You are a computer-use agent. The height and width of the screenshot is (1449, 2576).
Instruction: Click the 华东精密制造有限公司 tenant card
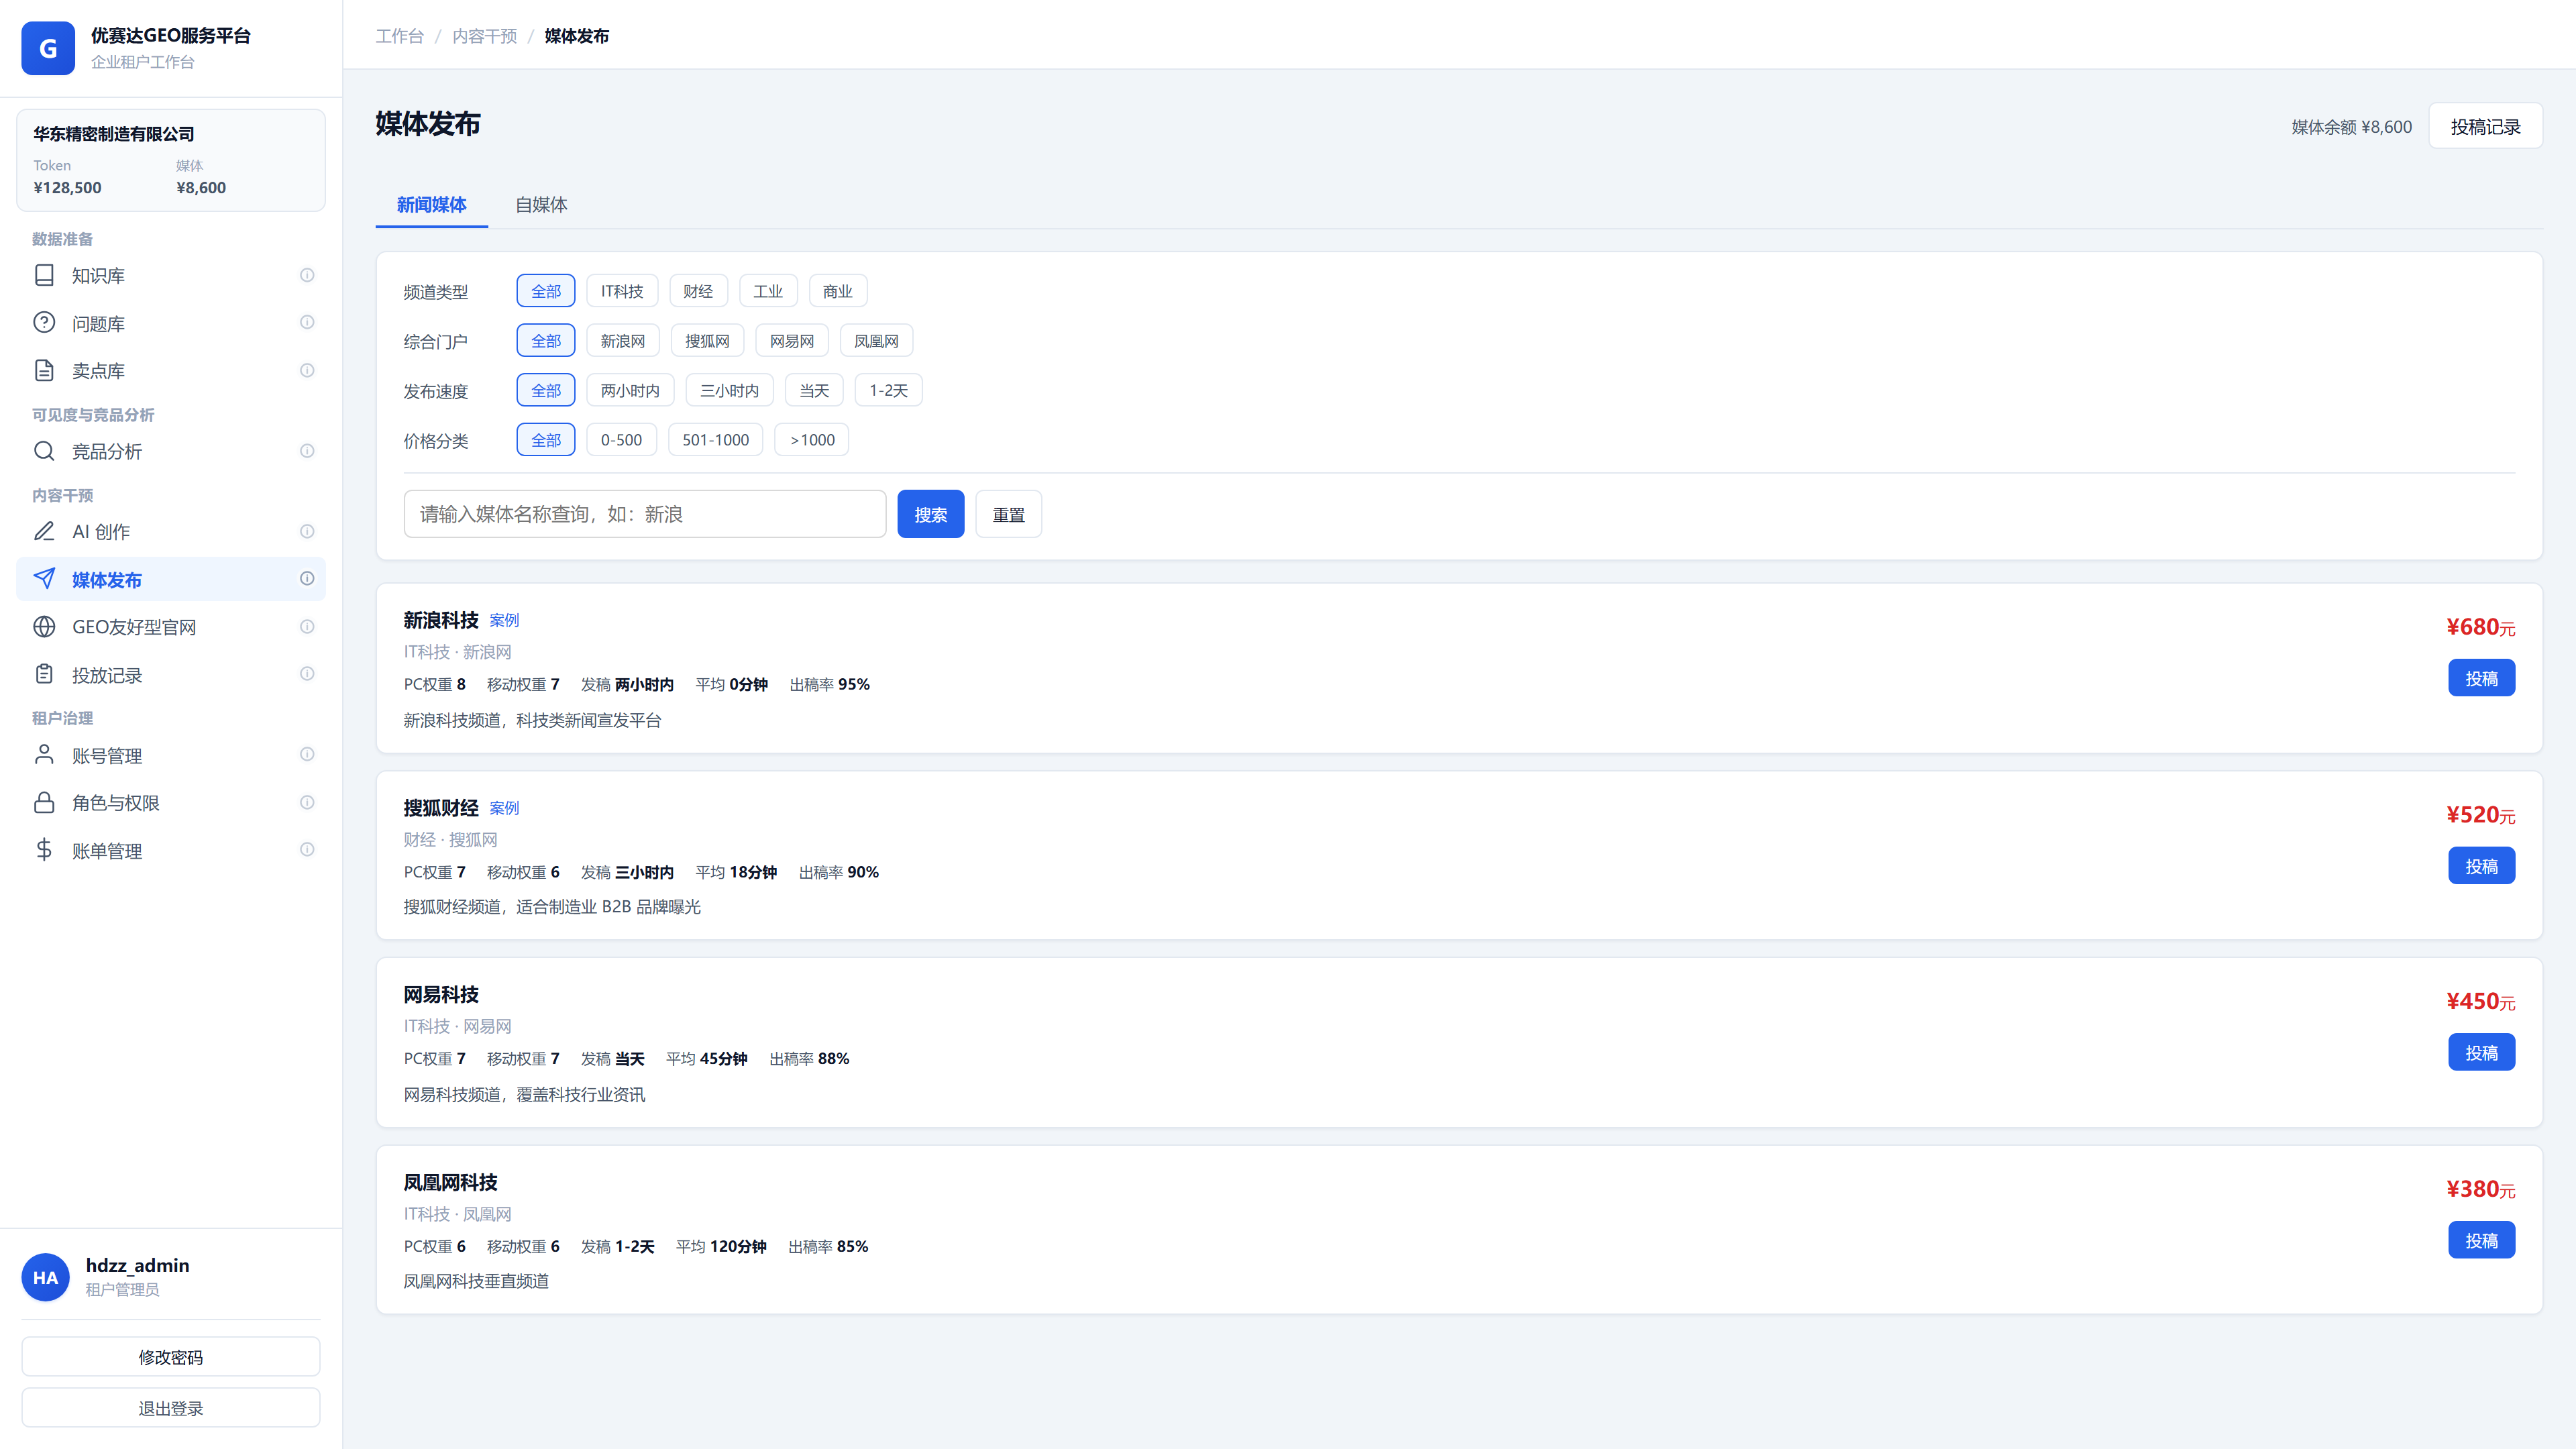171,160
